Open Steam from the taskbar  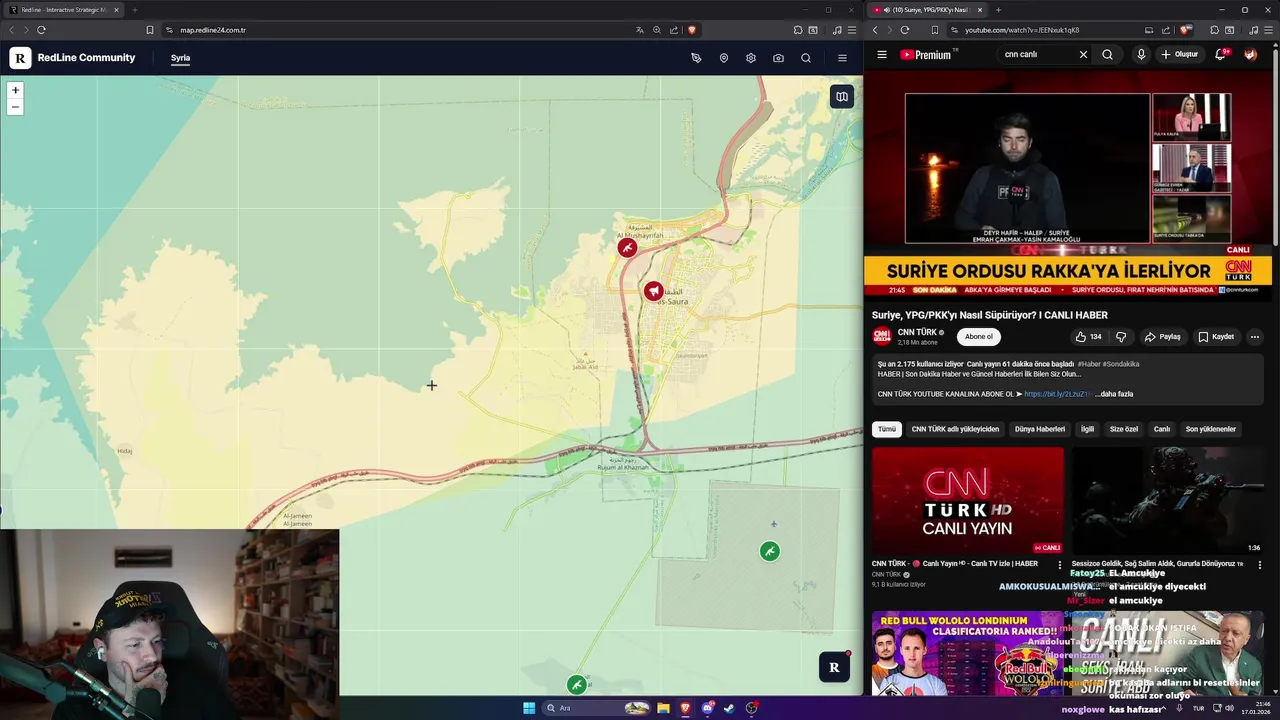[x=729, y=708]
